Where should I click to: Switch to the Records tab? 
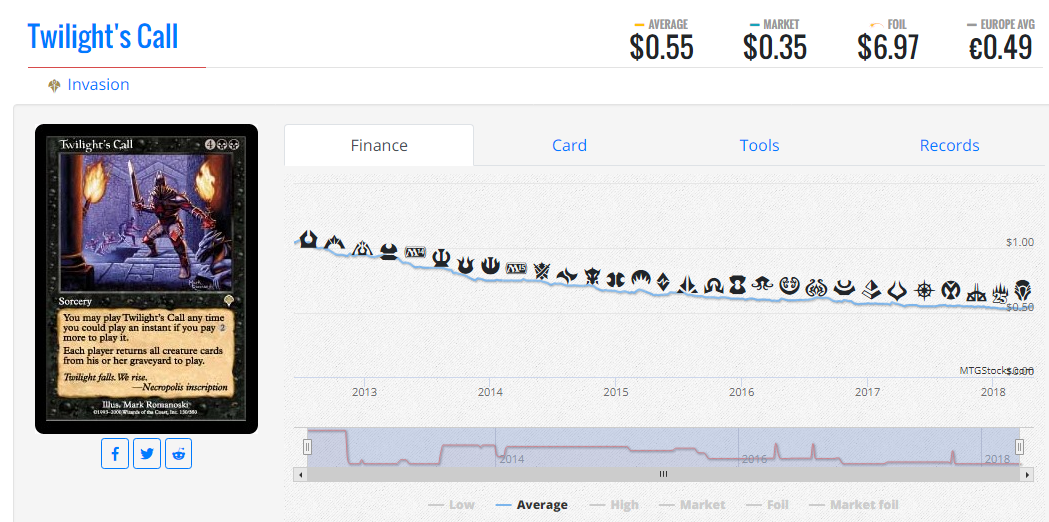coord(949,145)
